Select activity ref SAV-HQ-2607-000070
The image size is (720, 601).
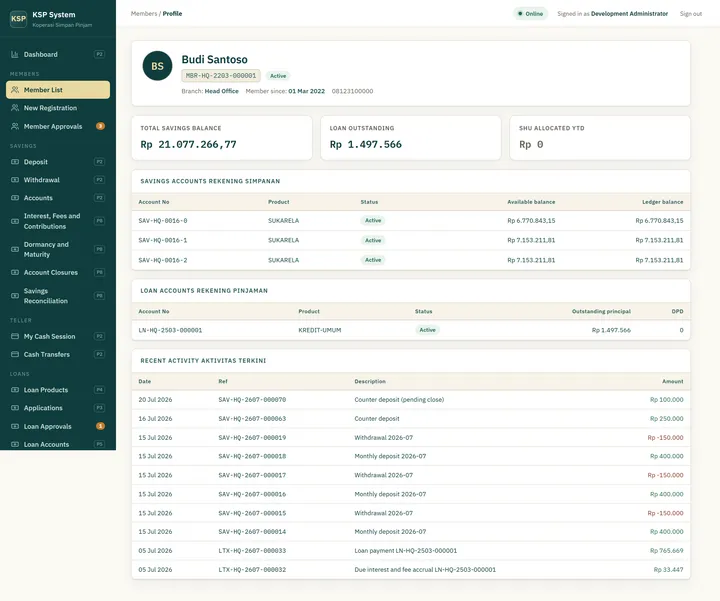tap(252, 400)
